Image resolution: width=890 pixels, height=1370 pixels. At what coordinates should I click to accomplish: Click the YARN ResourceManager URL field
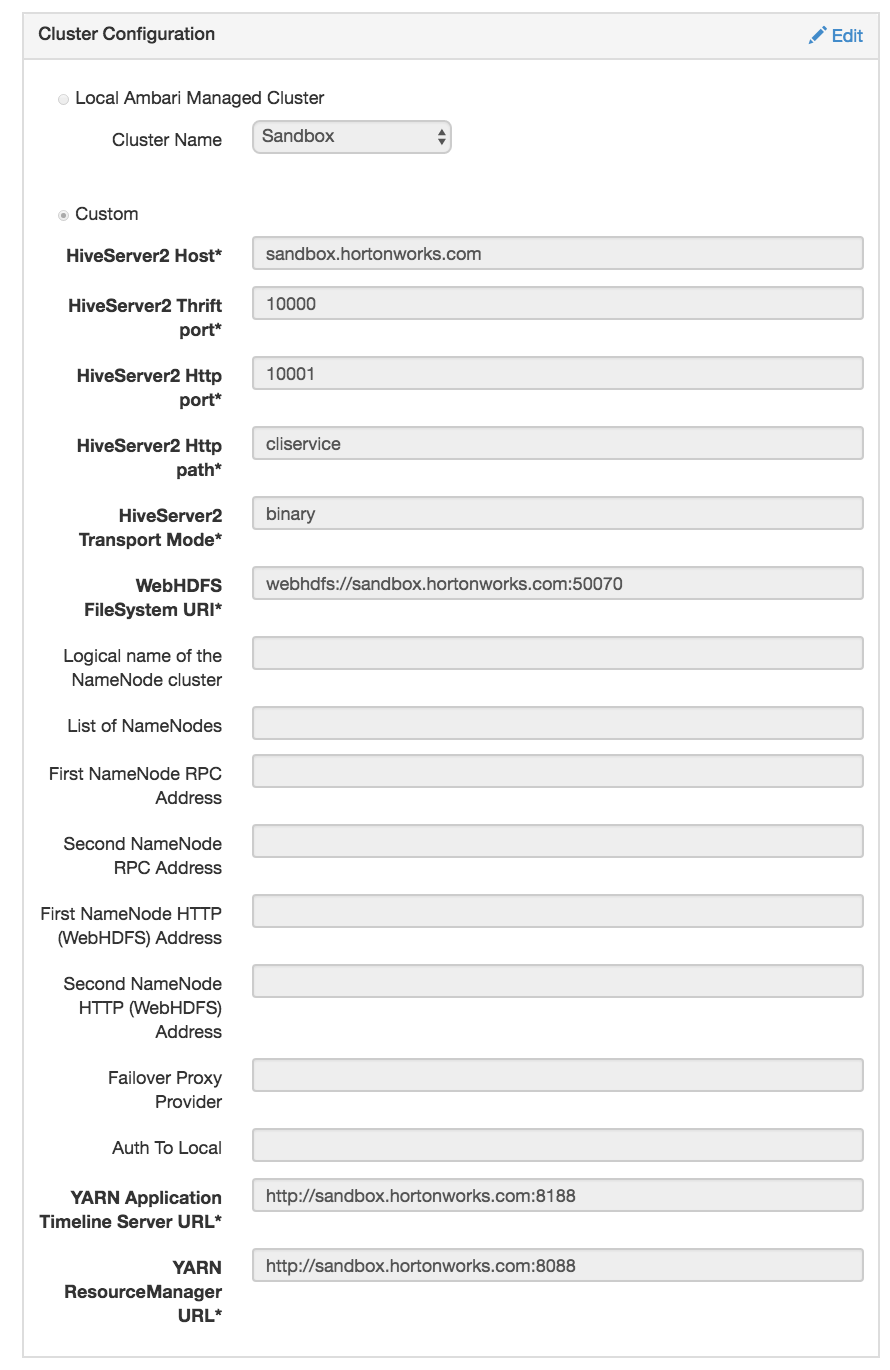pos(558,1264)
